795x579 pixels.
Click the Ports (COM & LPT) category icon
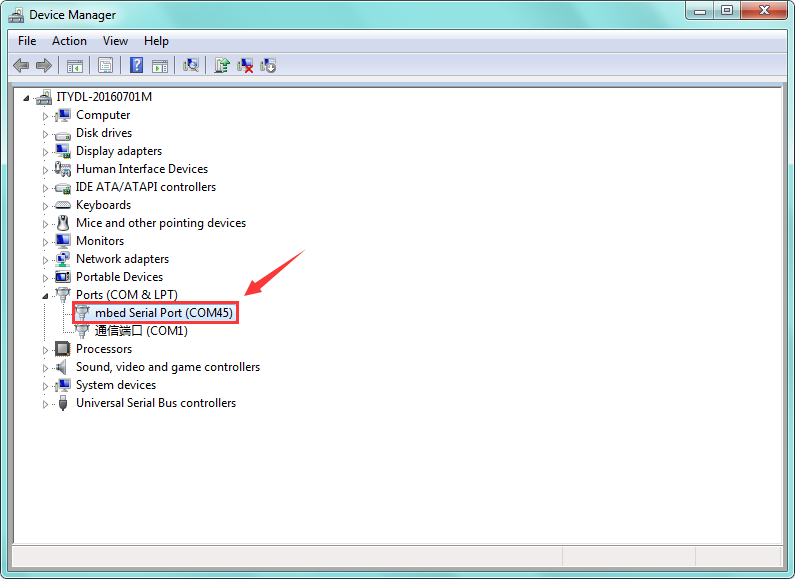click(63, 295)
